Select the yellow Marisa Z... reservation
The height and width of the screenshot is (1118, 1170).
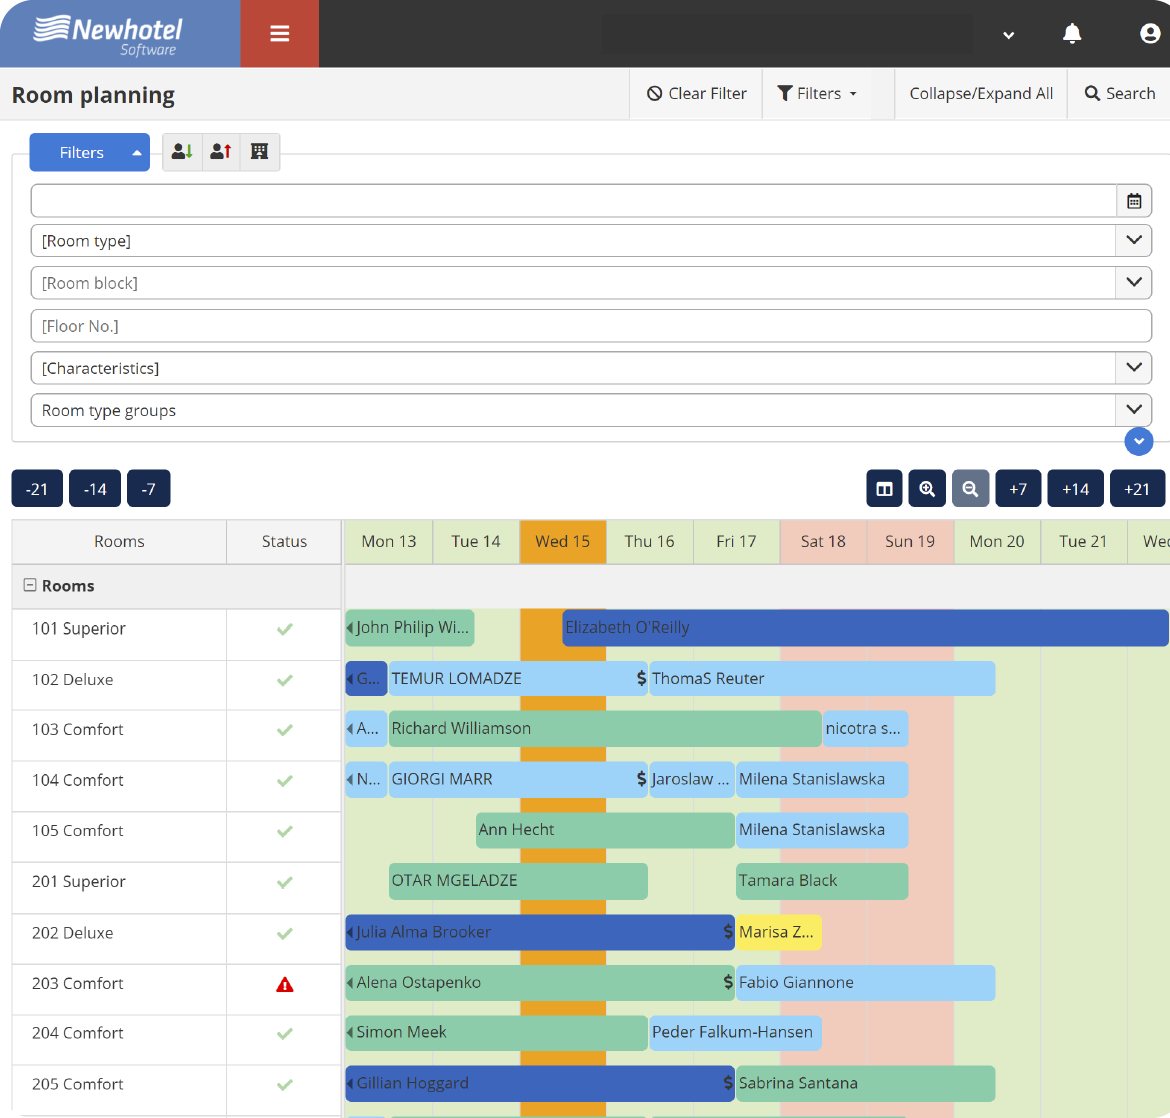(x=779, y=932)
